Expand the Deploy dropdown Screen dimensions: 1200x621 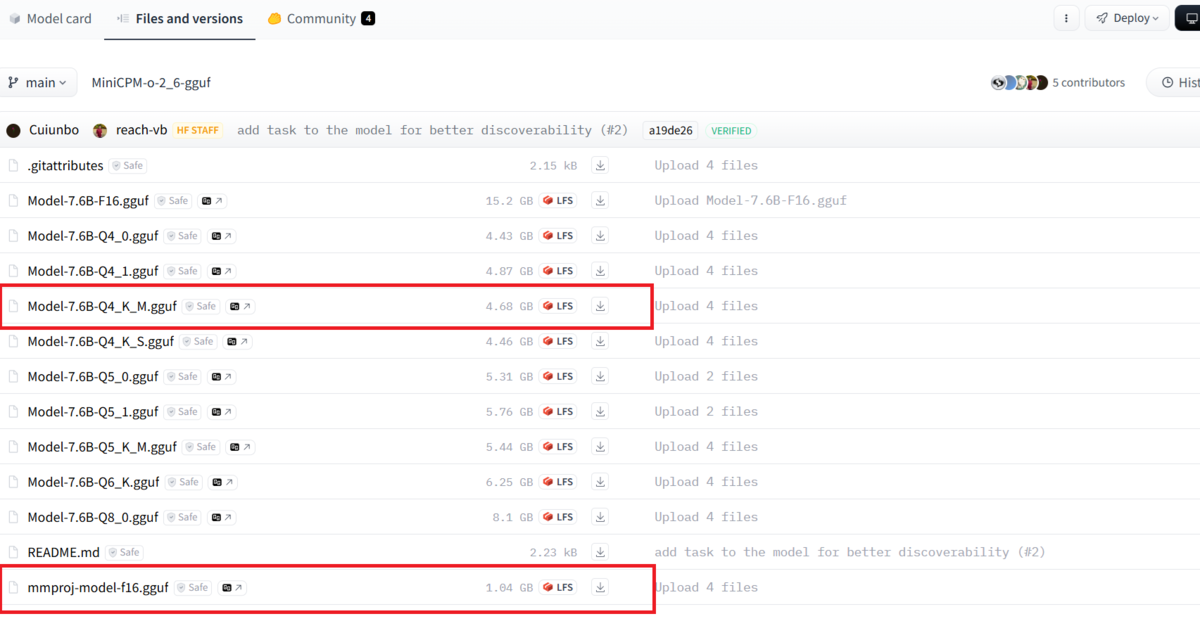tap(1127, 18)
